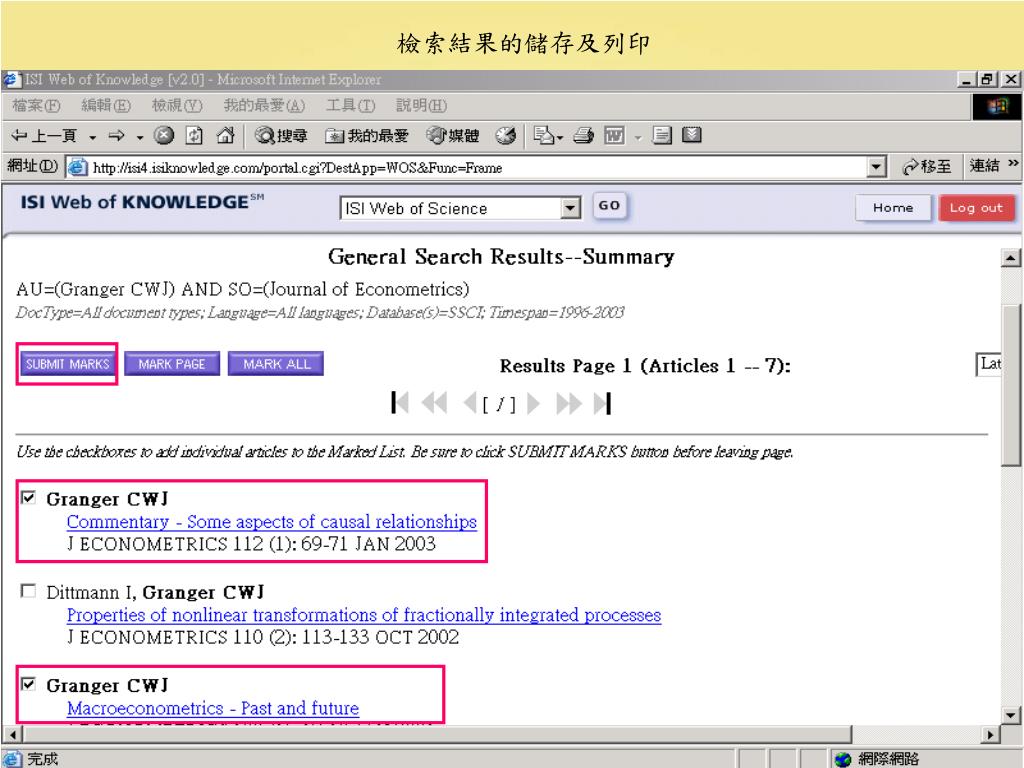Skip forward with double-right arrows
This screenshot has height=768, width=1024.
(x=569, y=403)
